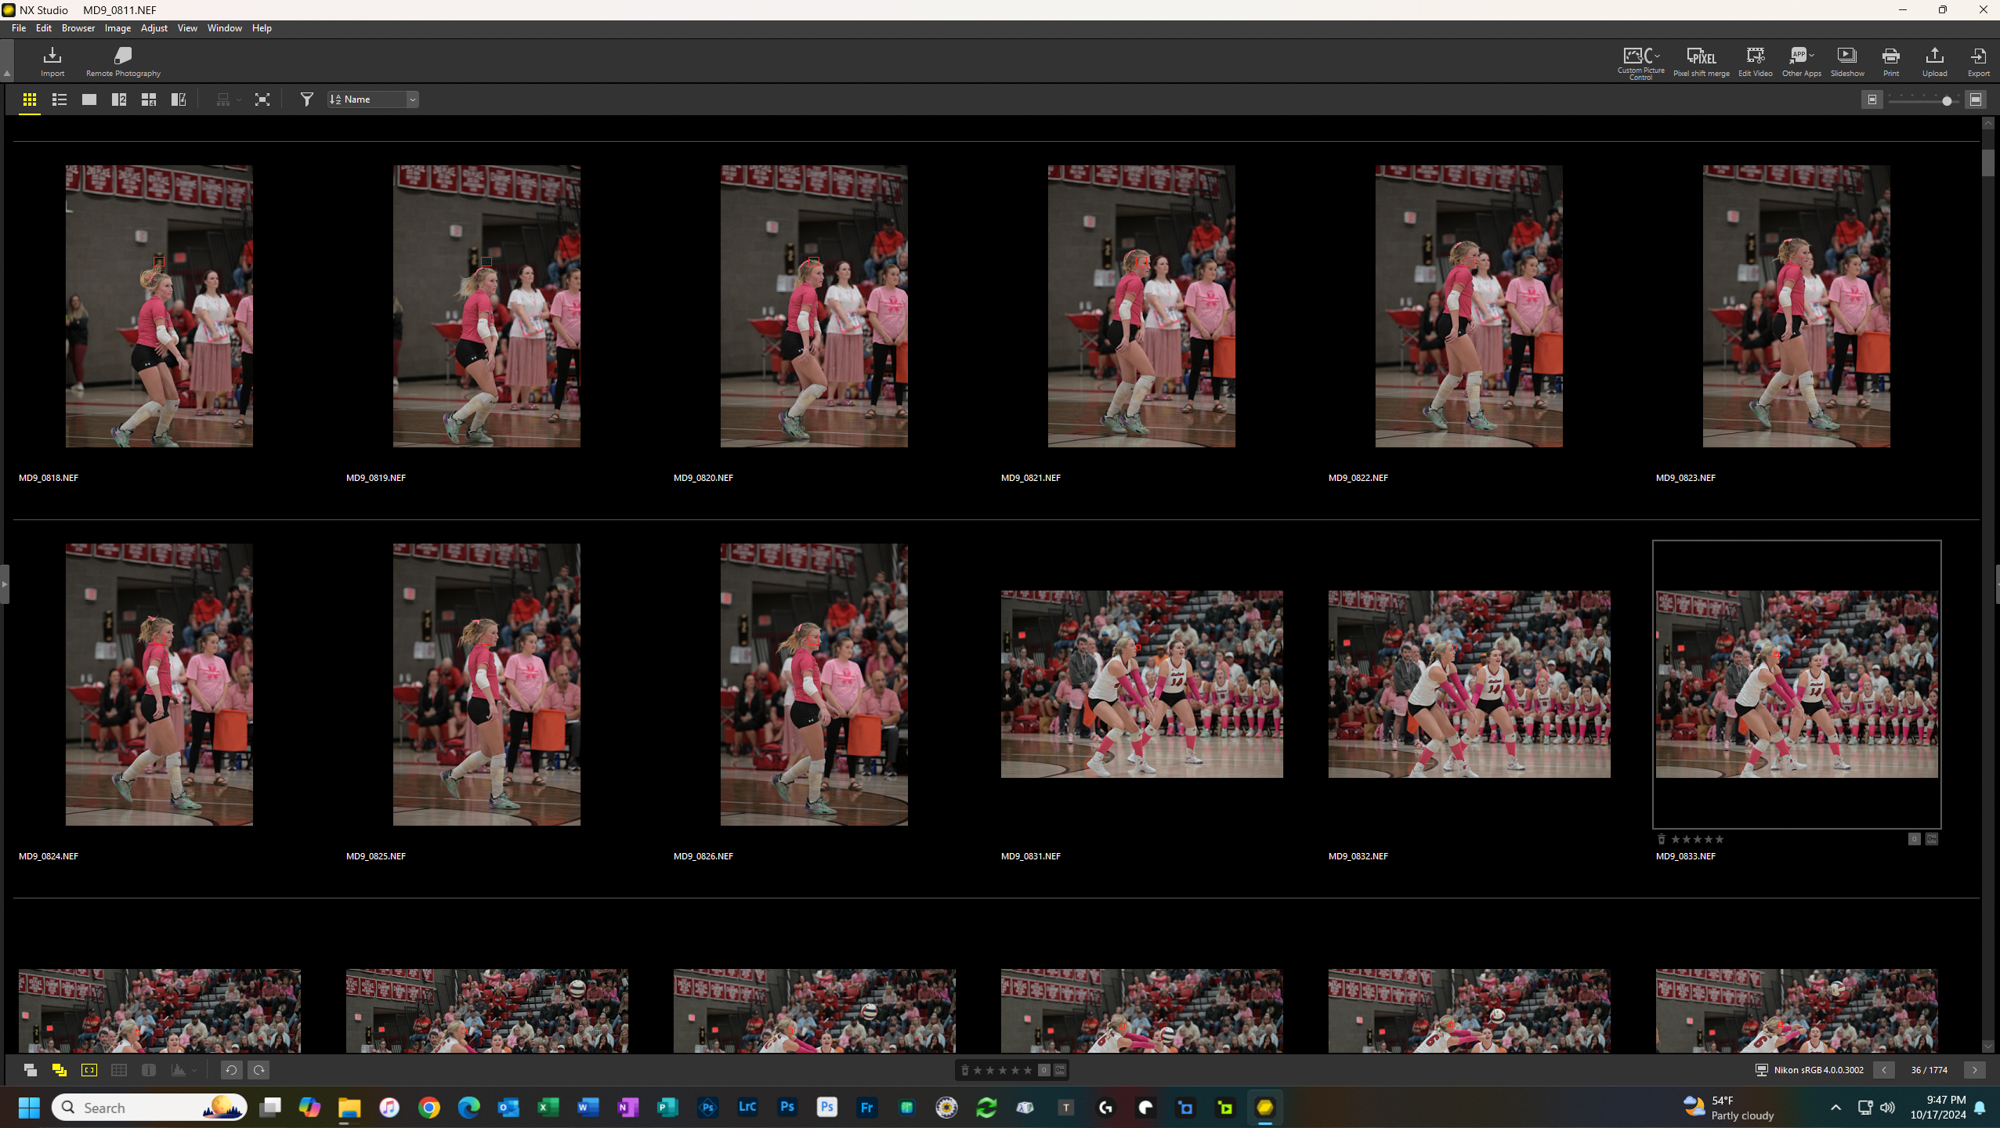This screenshot has width=2000, height=1128.
Task: Toggle show focus point in bottom bar
Action: (89, 1070)
